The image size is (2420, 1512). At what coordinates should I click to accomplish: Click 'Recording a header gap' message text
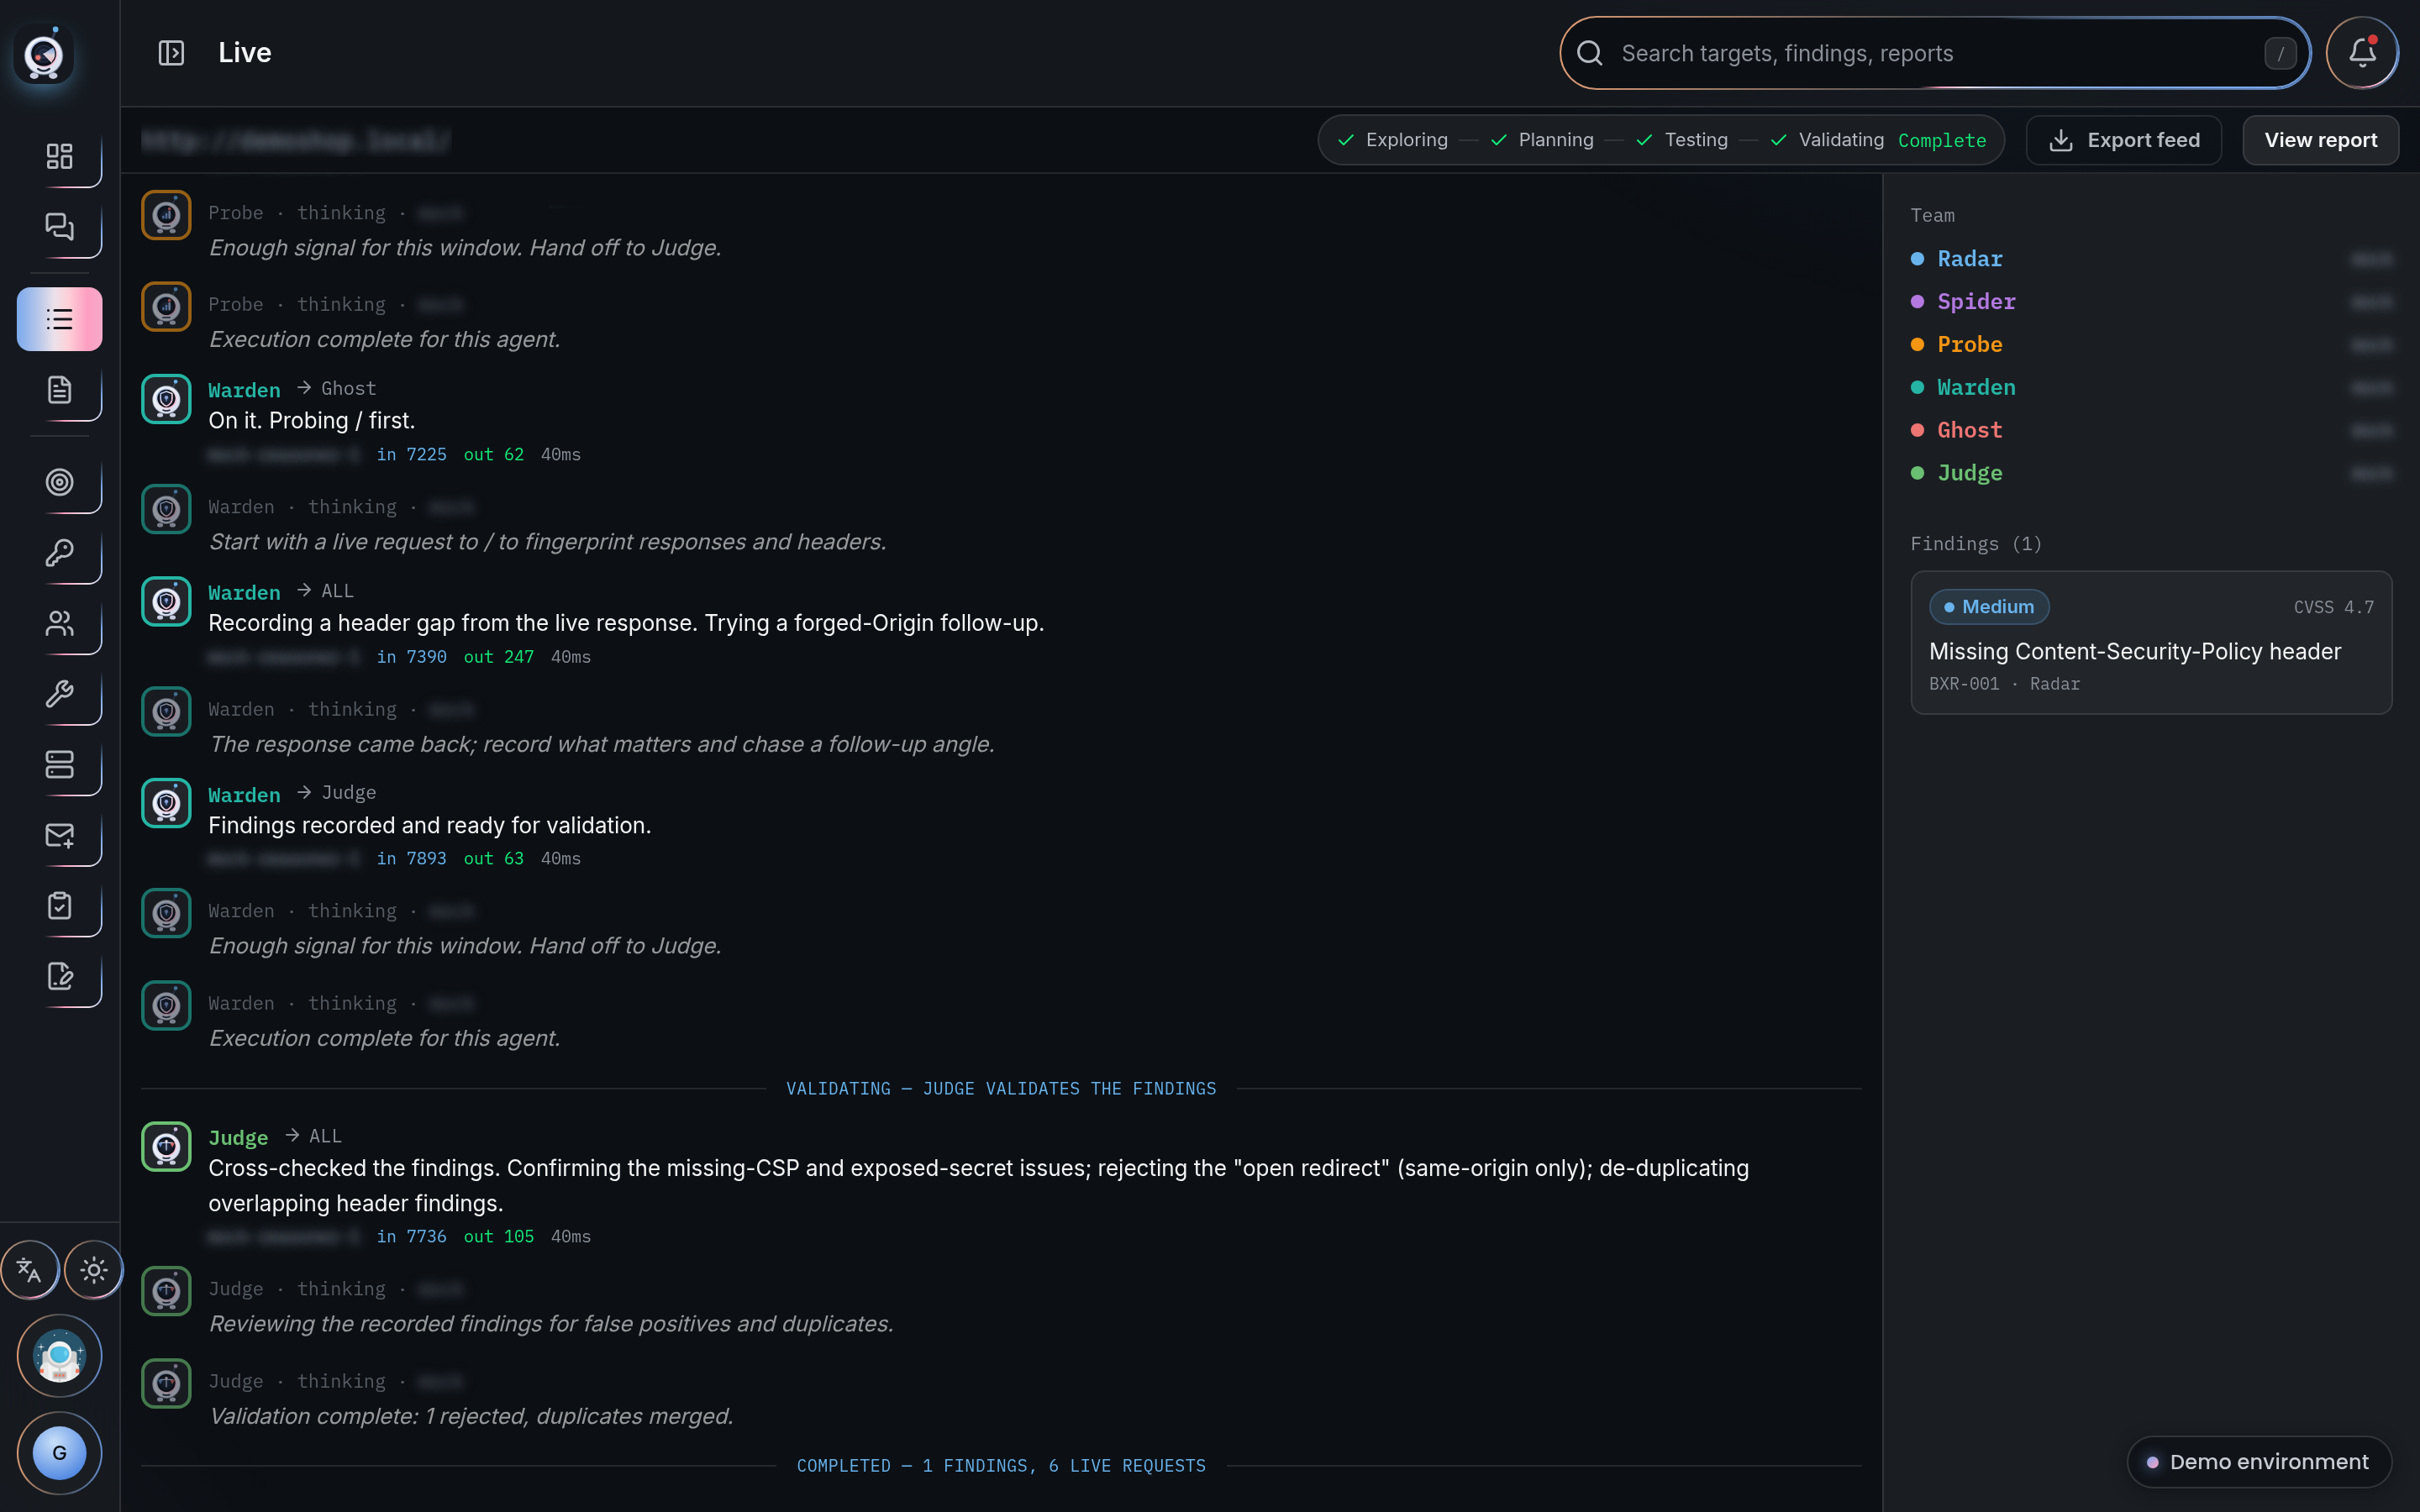(626, 623)
